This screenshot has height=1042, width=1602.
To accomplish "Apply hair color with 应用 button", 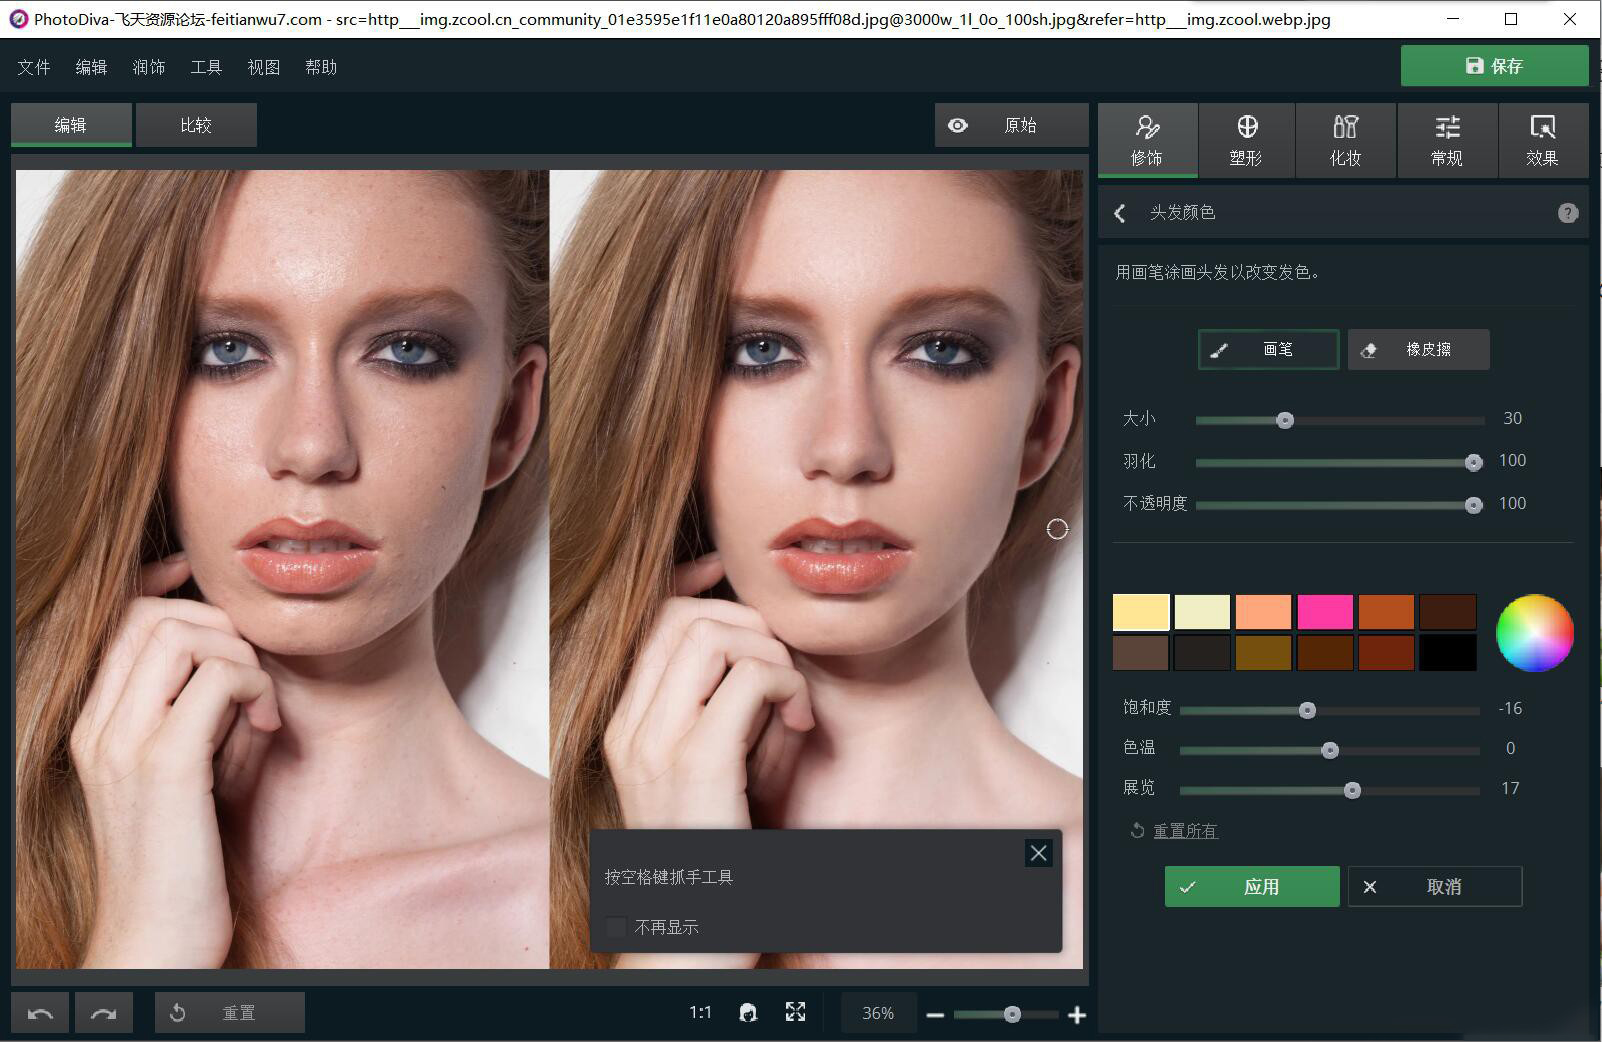I will (x=1251, y=886).
